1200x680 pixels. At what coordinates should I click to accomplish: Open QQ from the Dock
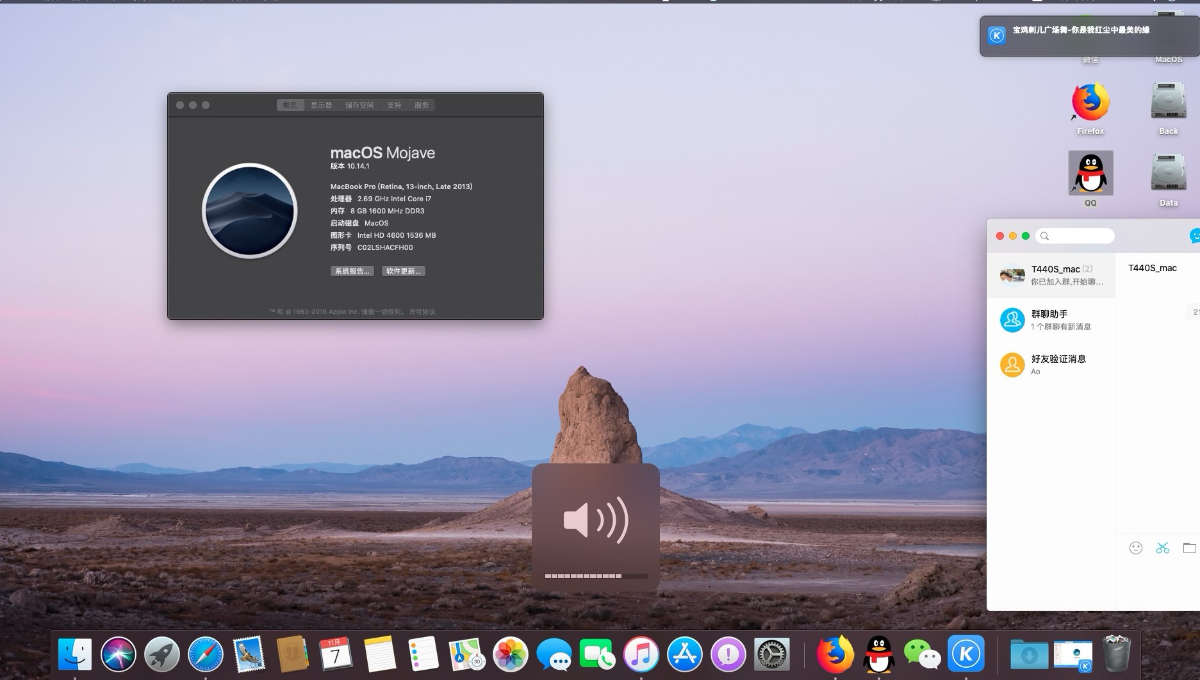click(x=879, y=655)
